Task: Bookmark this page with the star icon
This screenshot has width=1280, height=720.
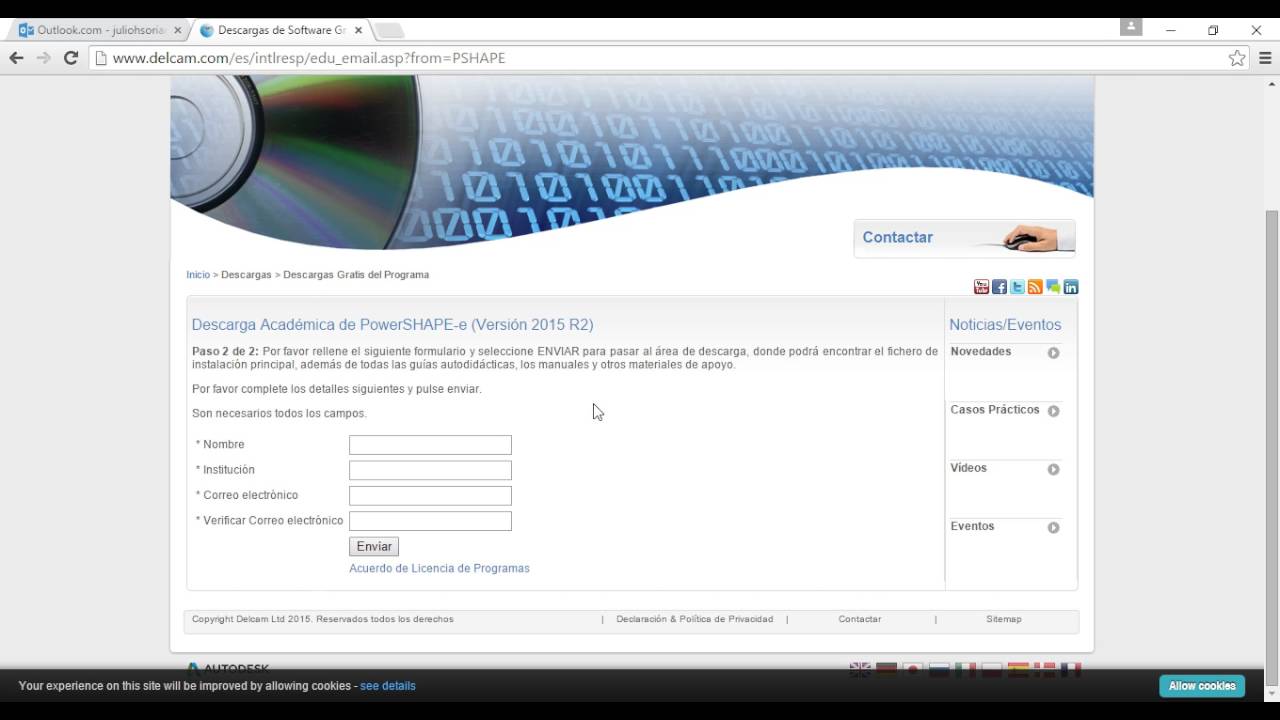Action: [x=1237, y=58]
